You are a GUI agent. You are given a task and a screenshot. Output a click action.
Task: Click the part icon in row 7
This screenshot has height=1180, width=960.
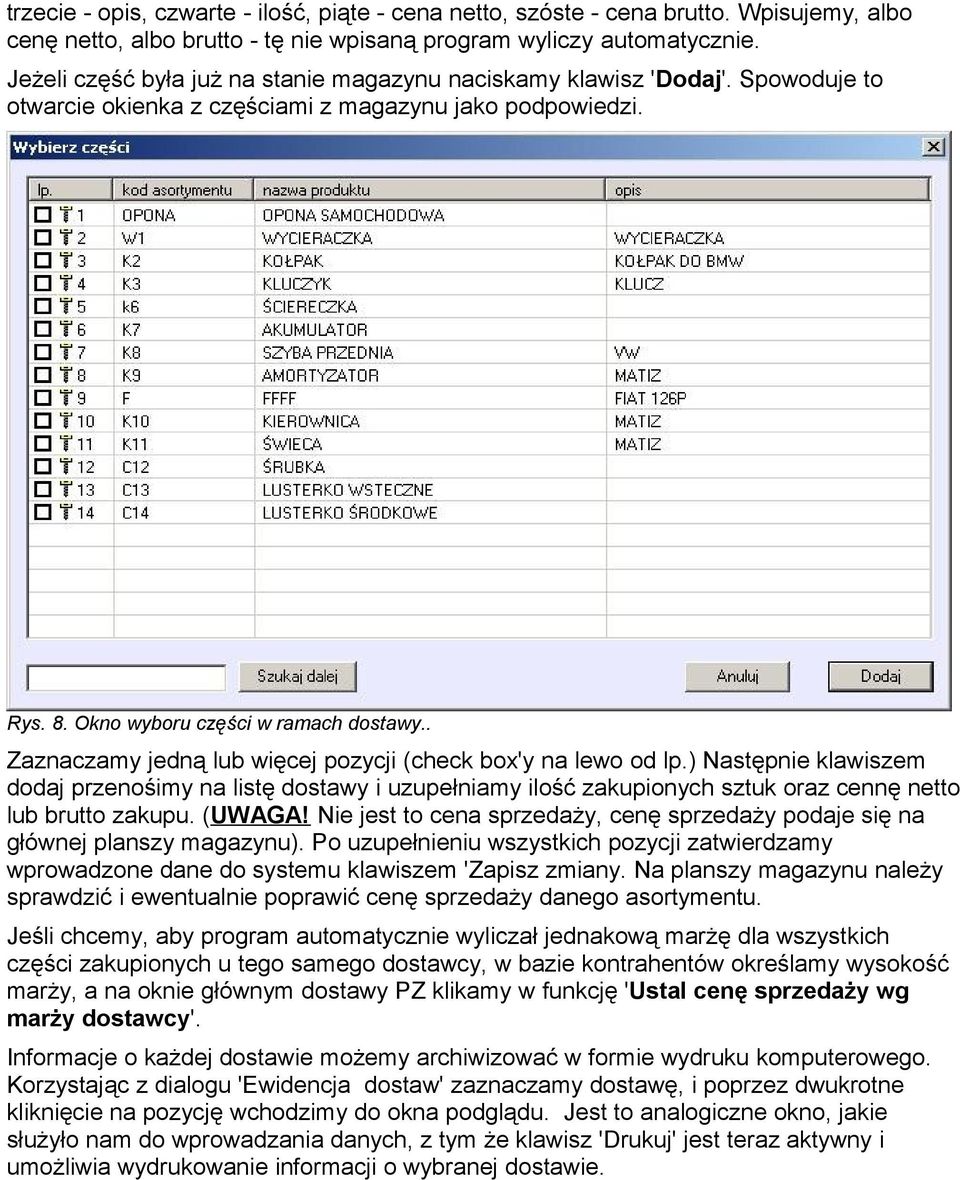point(66,352)
